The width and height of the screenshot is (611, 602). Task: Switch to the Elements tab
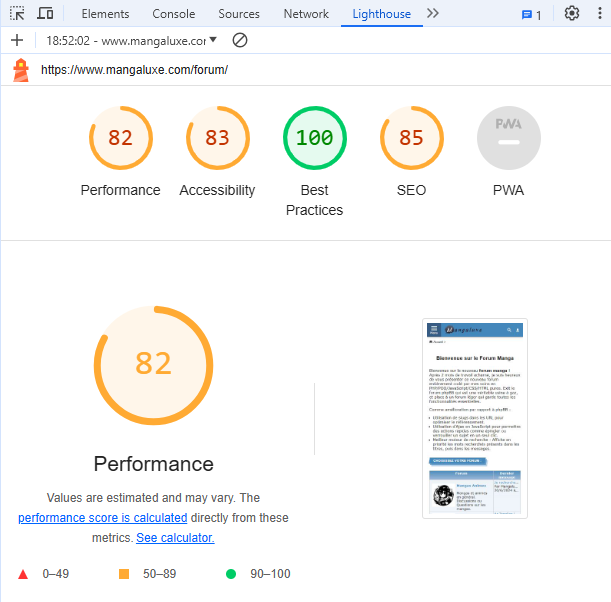pyautogui.click(x=105, y=14)
